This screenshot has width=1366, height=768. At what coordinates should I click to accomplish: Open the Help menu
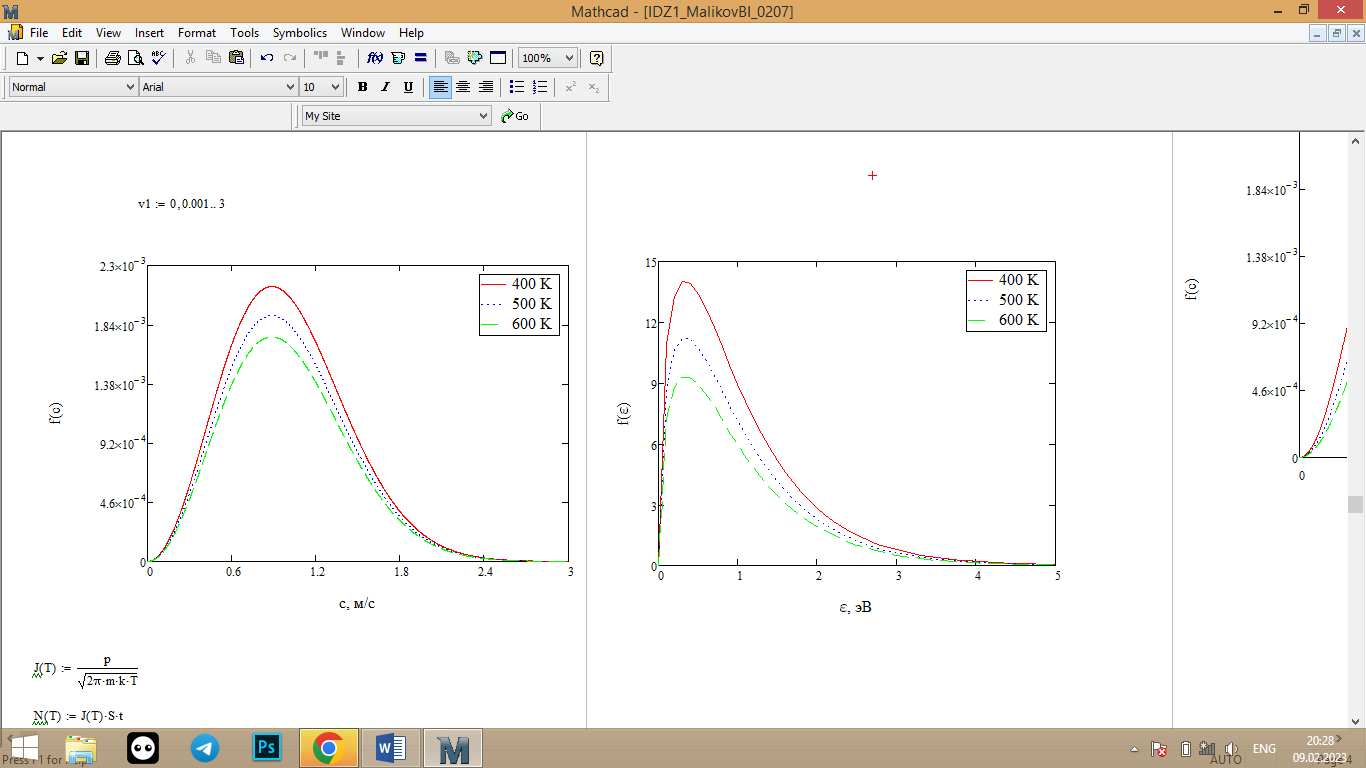click(x=411, y=33)
